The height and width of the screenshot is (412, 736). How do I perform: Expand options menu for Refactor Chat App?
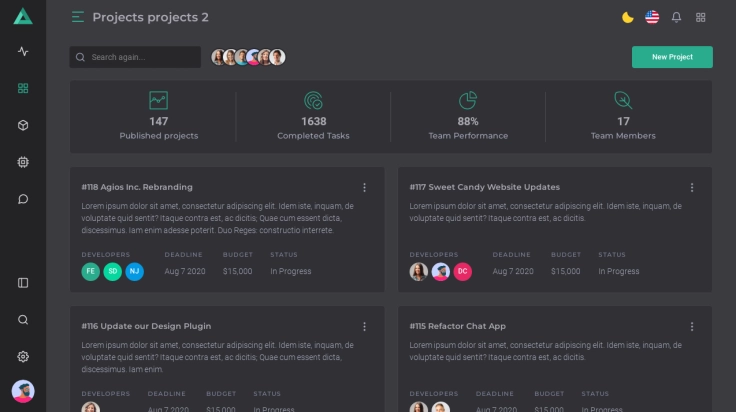pos(692,326)
